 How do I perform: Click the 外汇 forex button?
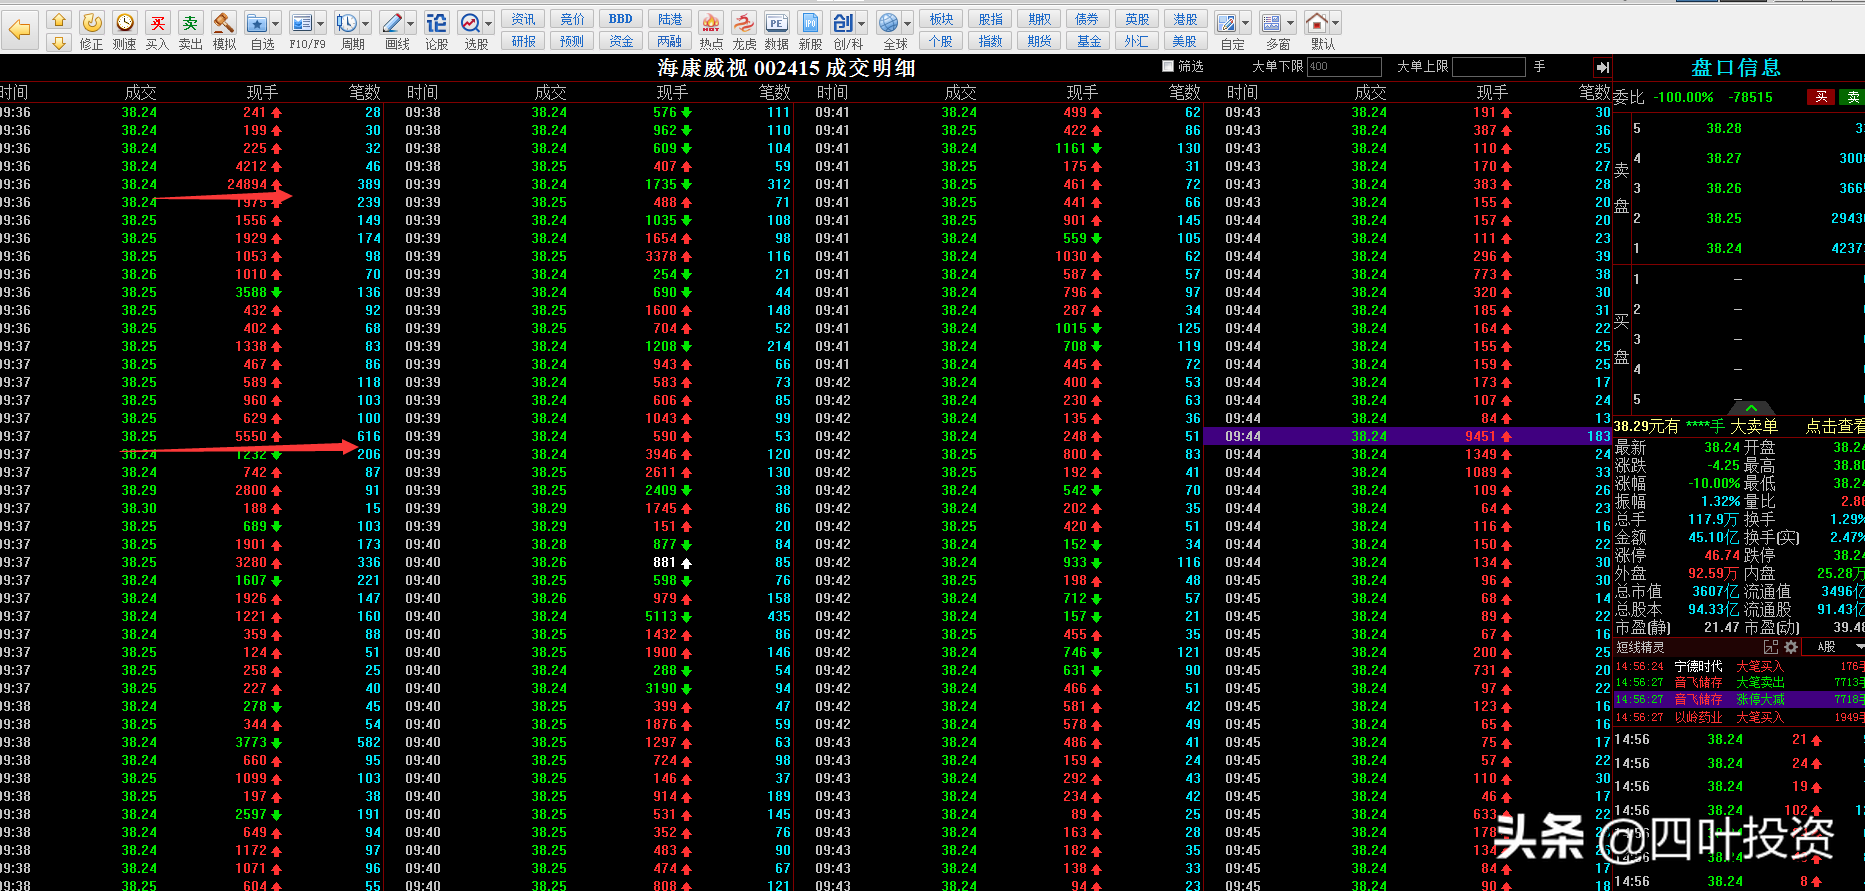(x=1137, y=41)
